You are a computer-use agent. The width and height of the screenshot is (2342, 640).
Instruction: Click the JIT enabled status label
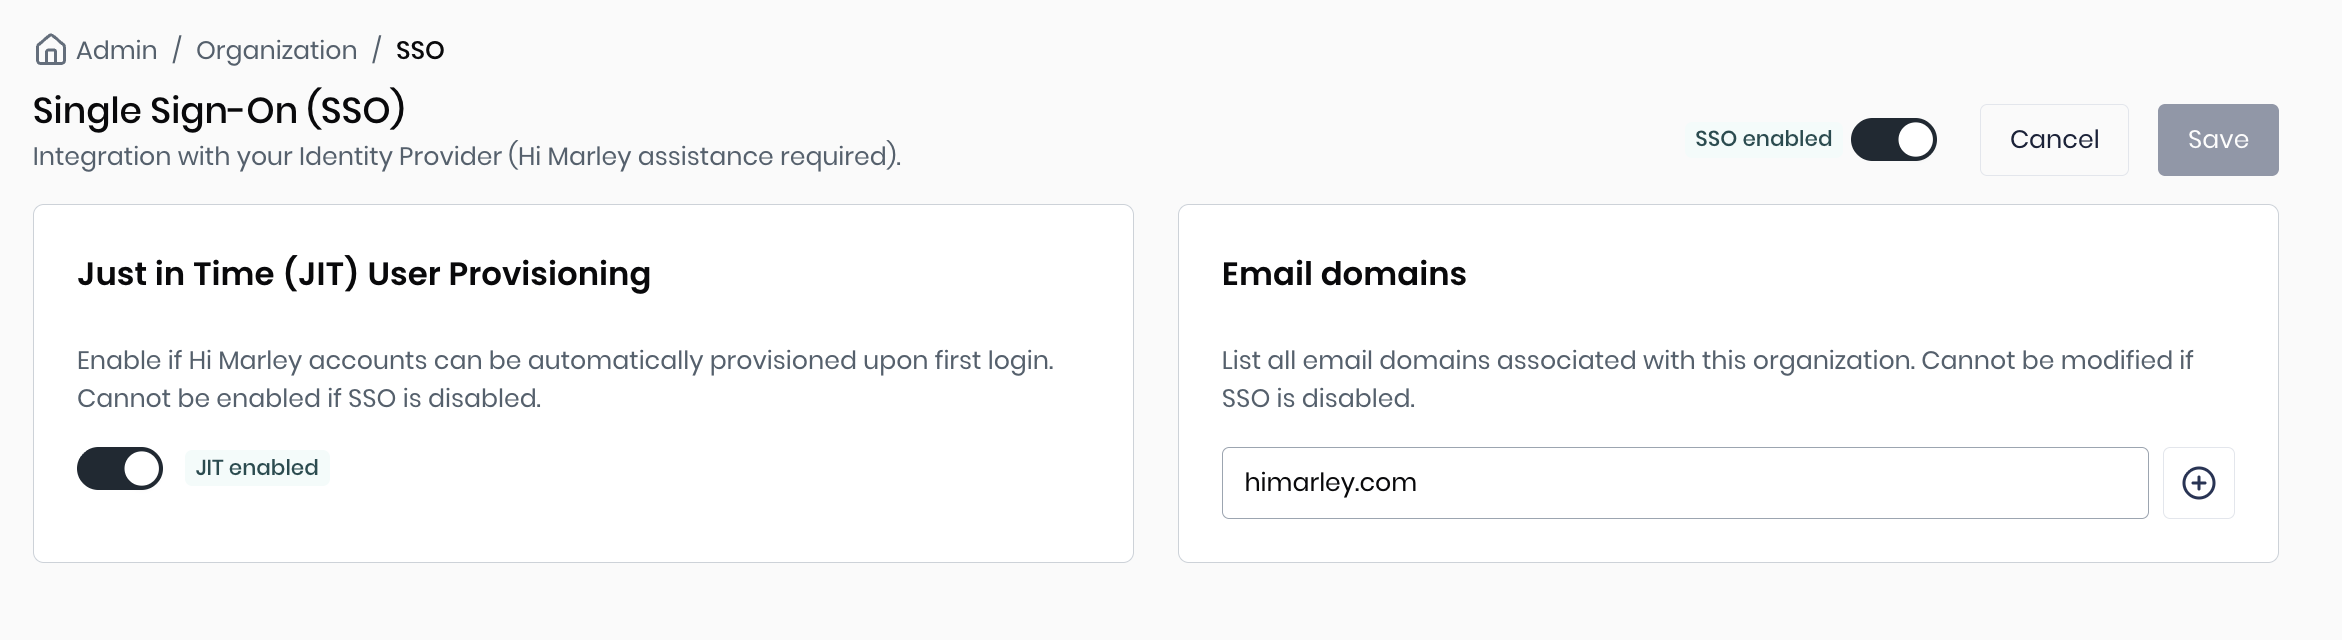coord(257,468)
